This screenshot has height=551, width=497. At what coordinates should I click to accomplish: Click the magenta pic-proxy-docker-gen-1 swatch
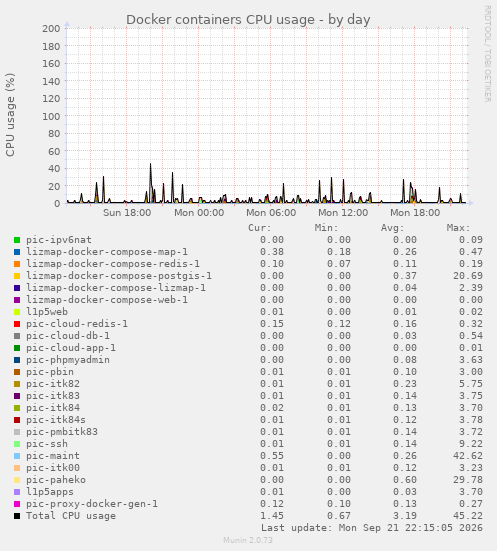pos(17,504)
